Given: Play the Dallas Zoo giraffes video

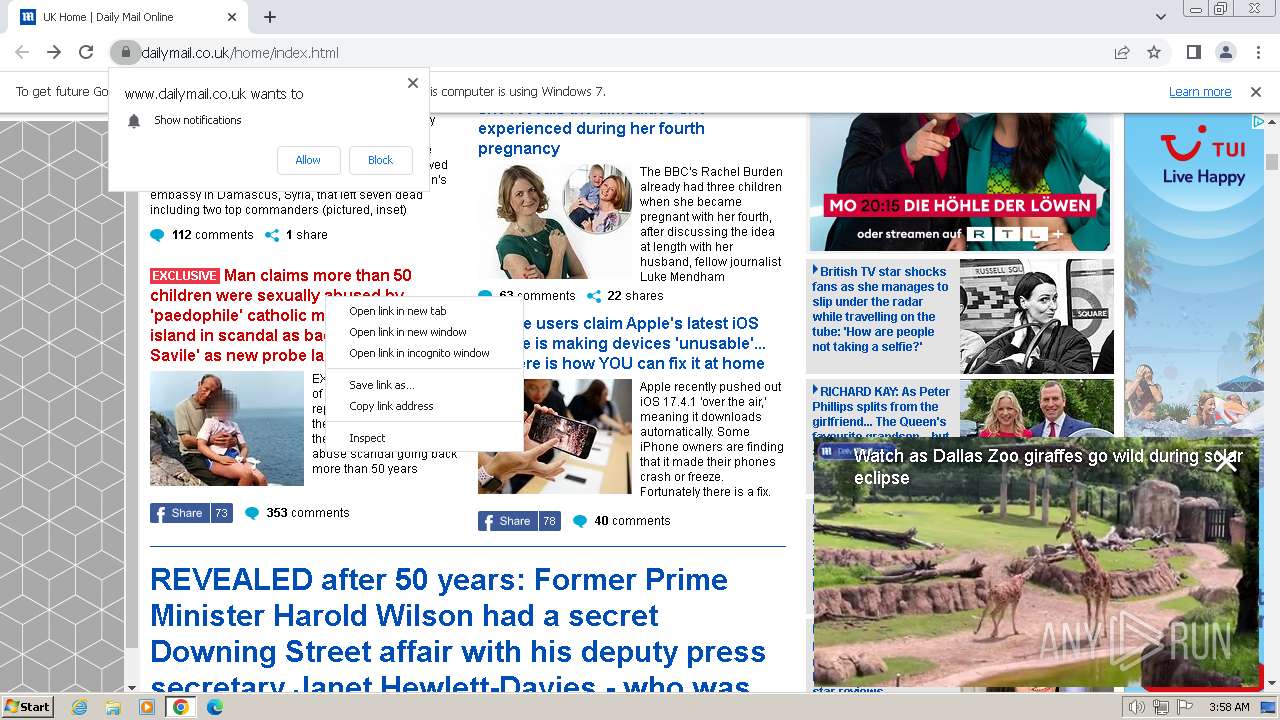Looking at the screenshot, I should pyautogui.click(x=1036, y=563).
